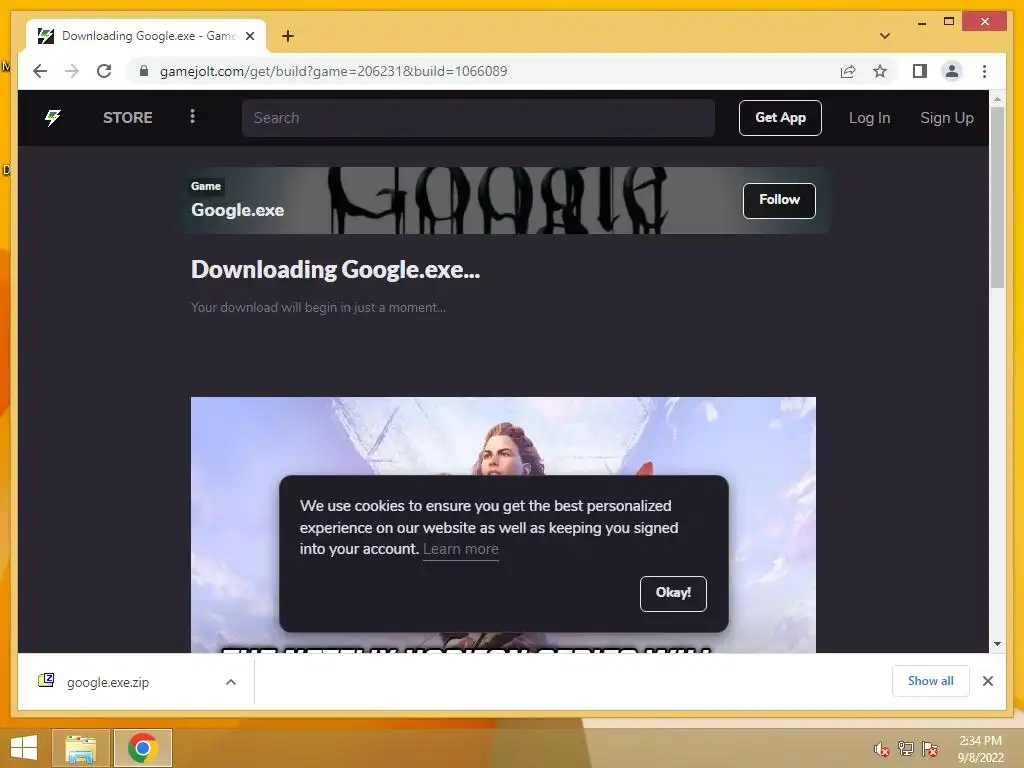The image size is (1024, 768).
Task: Click Sign Up
Action: (946, 118)
